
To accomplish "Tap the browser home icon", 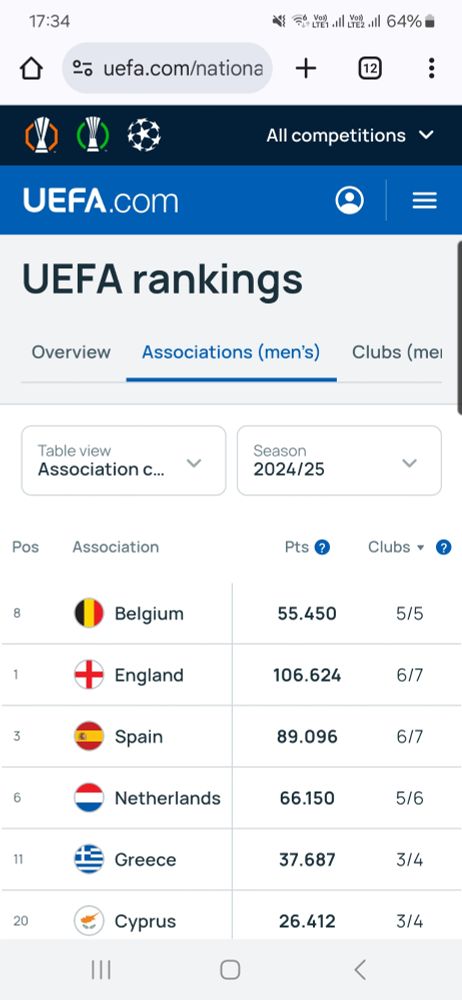I will (x=31, y=68).
